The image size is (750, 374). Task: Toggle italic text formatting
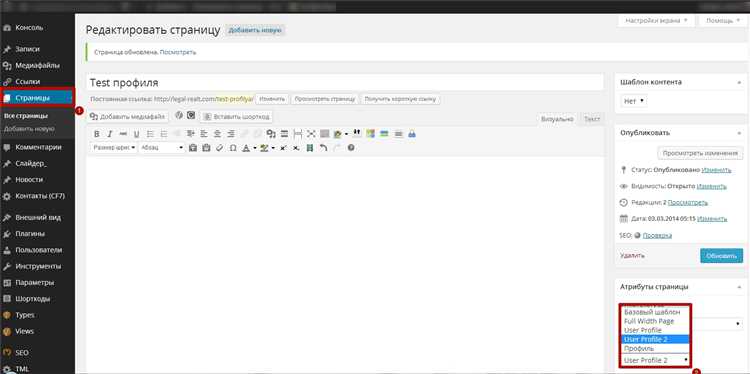coord(110,134)
